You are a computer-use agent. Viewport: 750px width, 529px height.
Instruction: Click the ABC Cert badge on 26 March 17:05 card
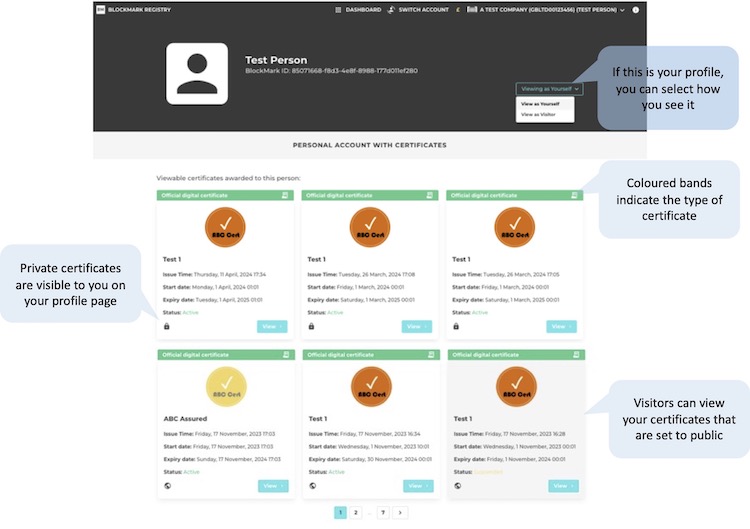(x=515, y=226)
